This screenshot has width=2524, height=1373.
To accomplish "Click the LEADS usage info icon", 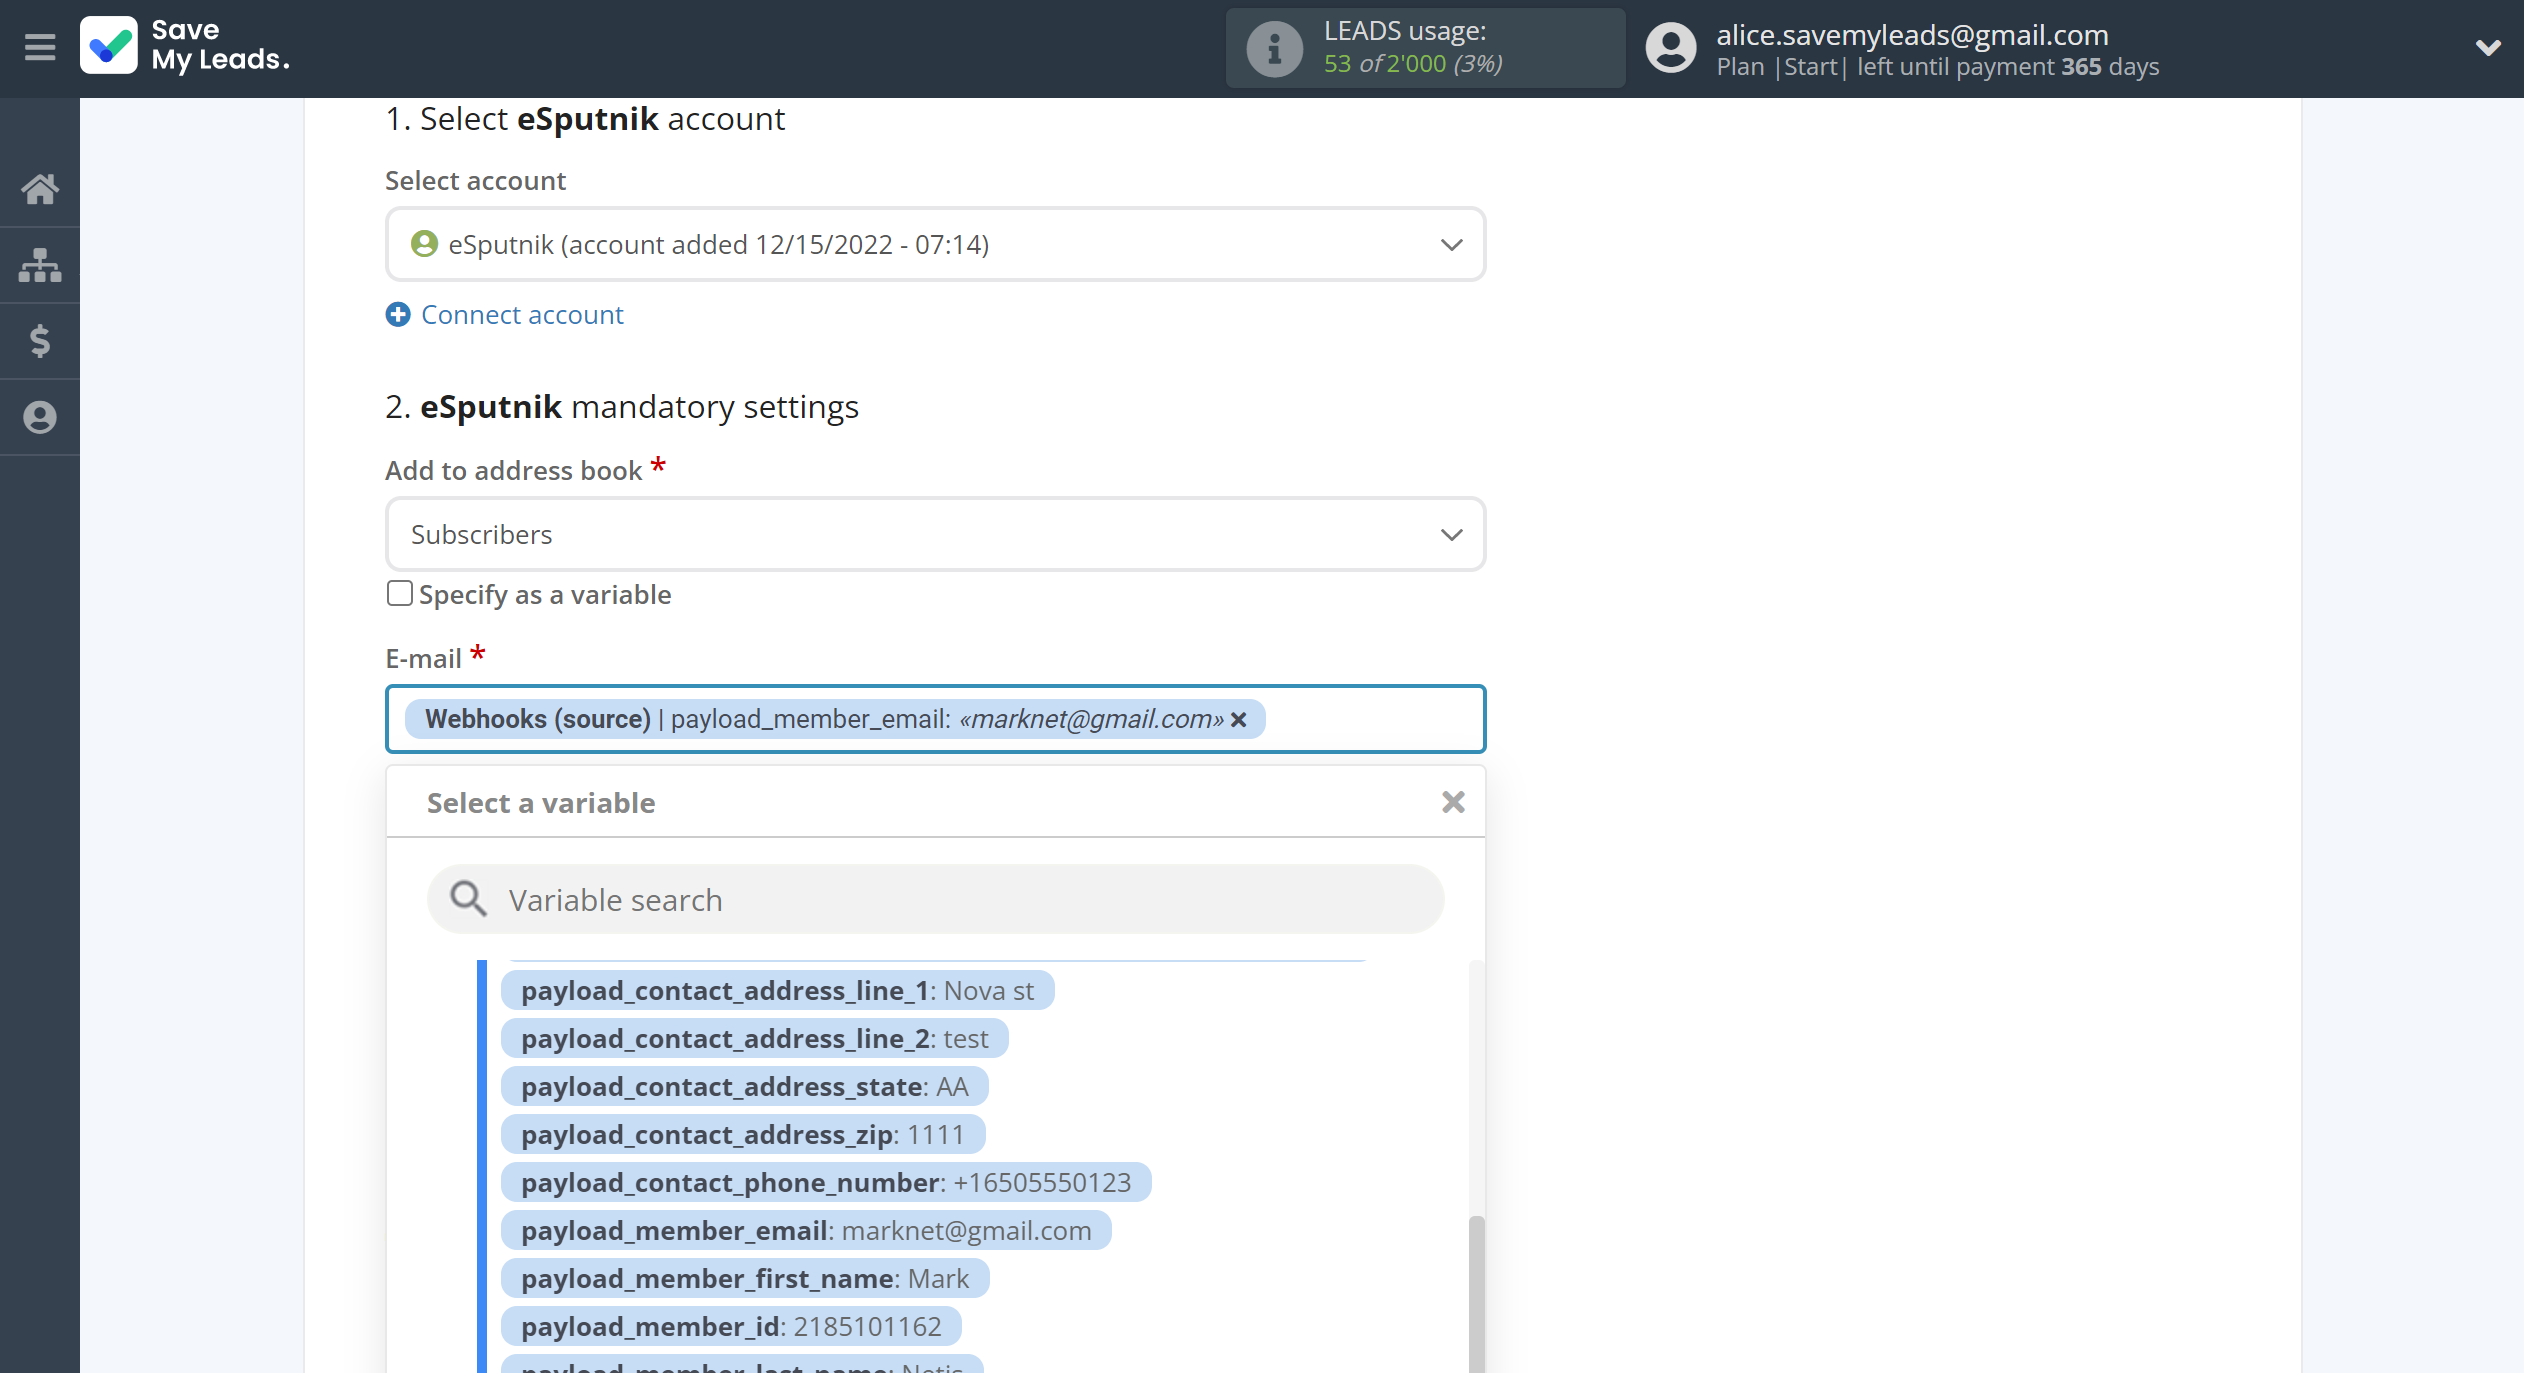I will pos(1274,48).
